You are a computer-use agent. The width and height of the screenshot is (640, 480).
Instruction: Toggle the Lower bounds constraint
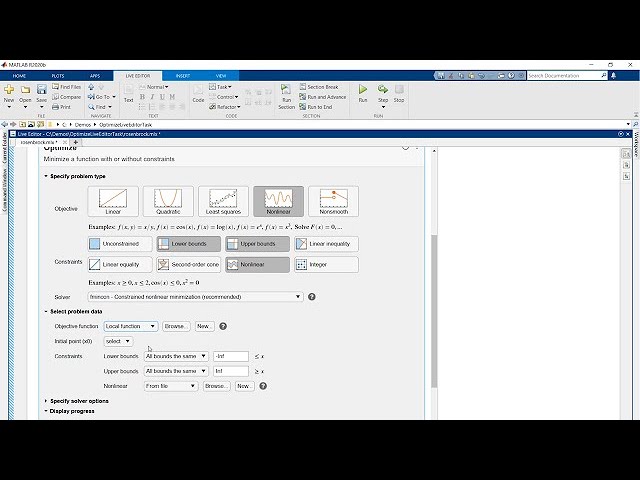click(189, 244)
